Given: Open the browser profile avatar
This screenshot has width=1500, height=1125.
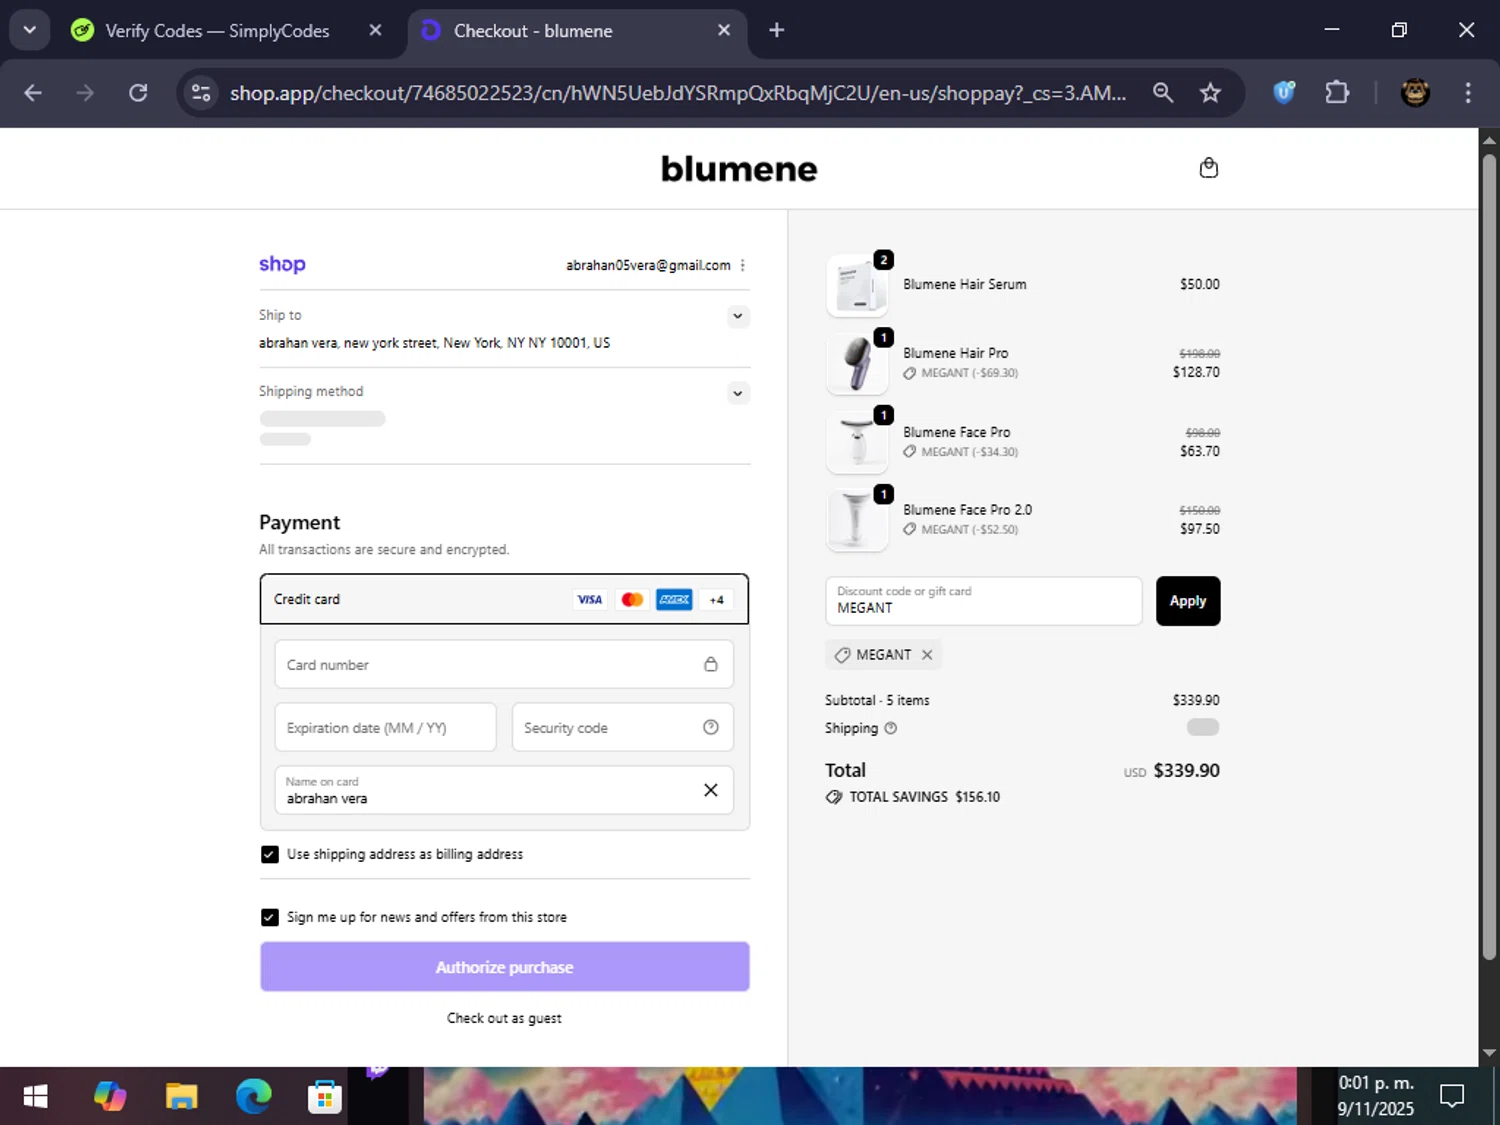Looking at the screenshot, I should 1414,93.
